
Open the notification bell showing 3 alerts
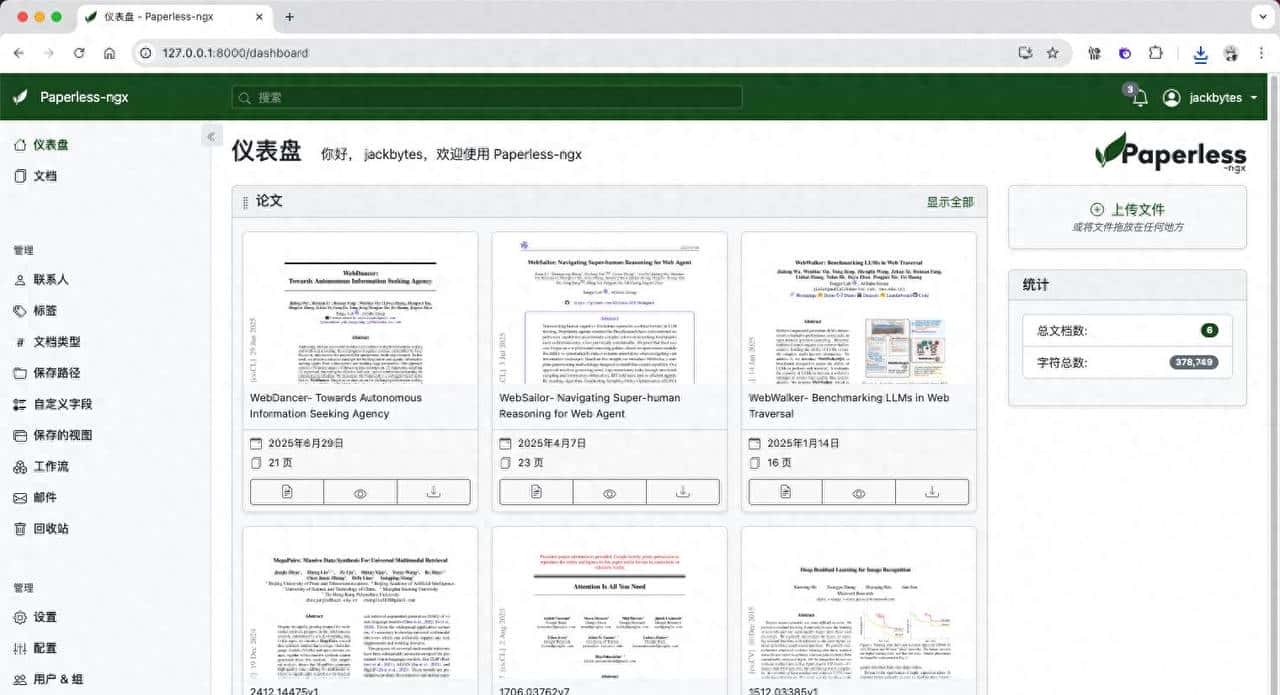[x=1139, y=97]
